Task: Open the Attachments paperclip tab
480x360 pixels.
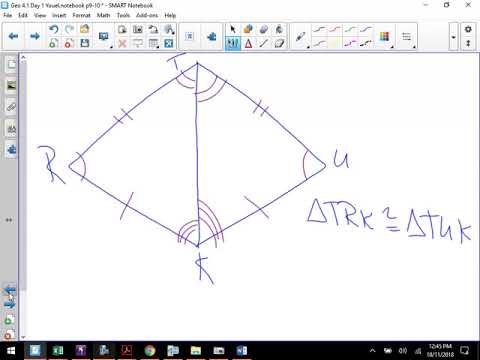Action: tap(11, 107)
